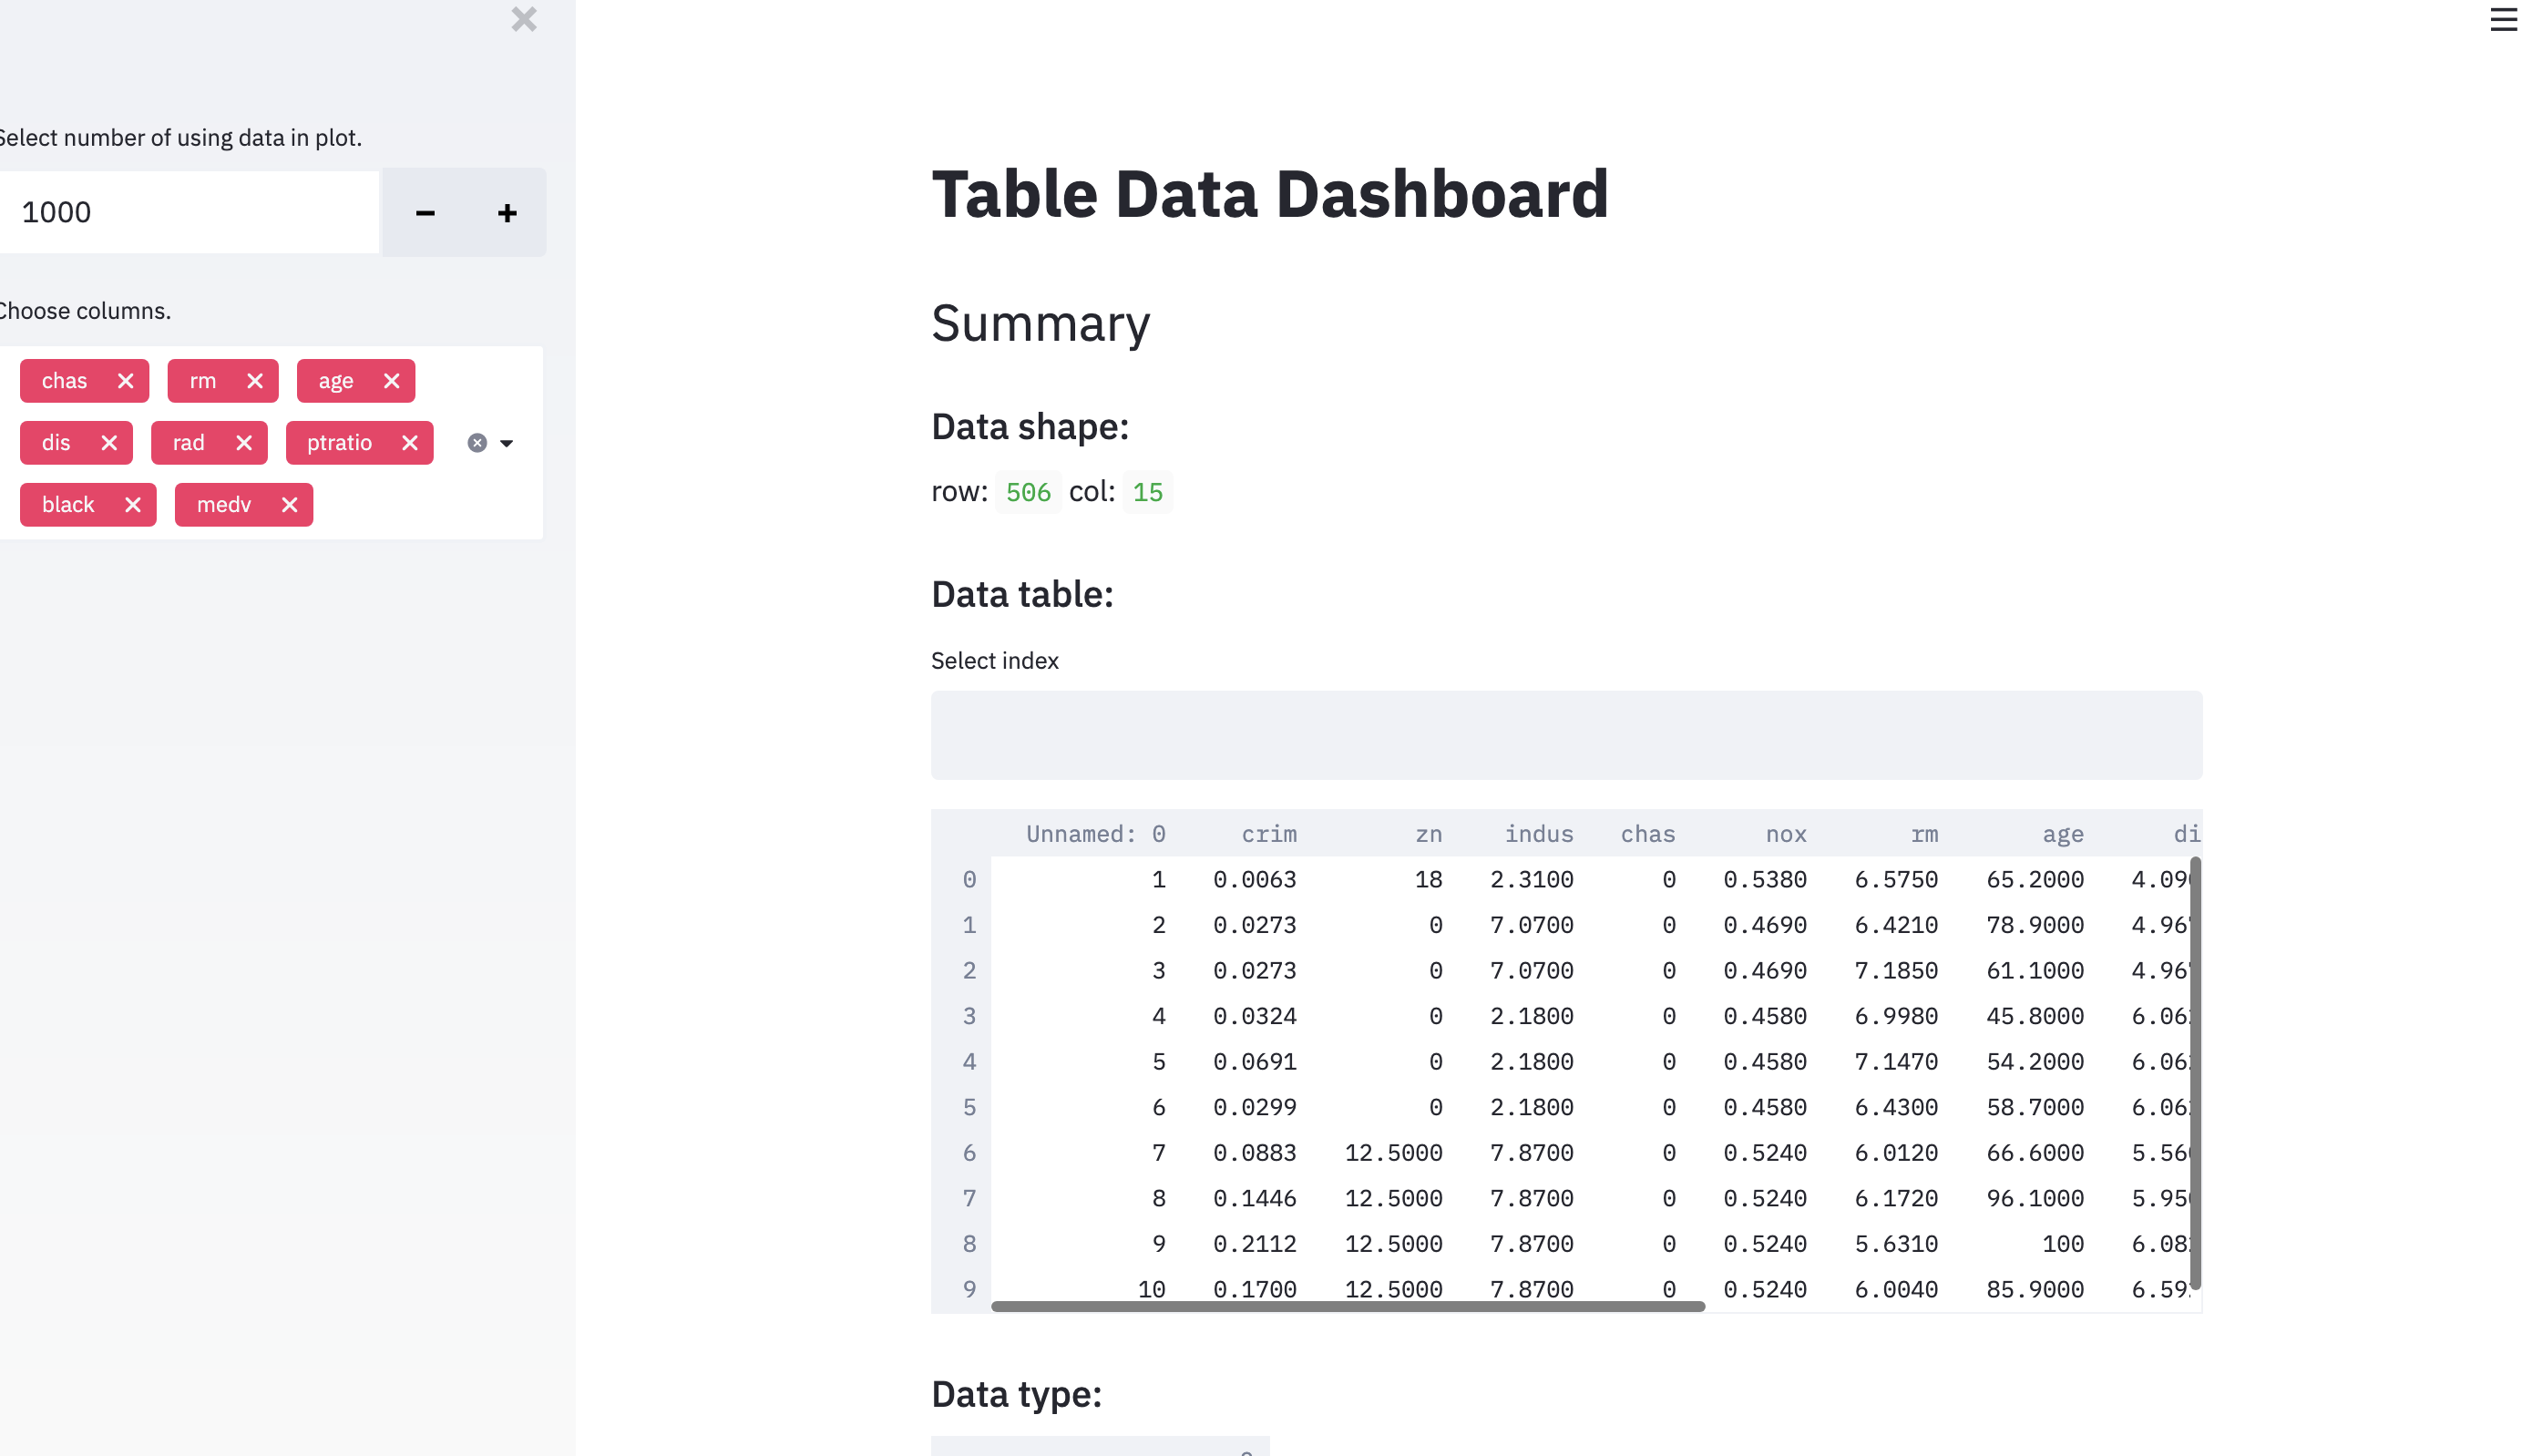Image resolution: width=2522 pixels, height=1456 pixels.
Task: Remove the chas column tag
Action: [x=125, y=381]
